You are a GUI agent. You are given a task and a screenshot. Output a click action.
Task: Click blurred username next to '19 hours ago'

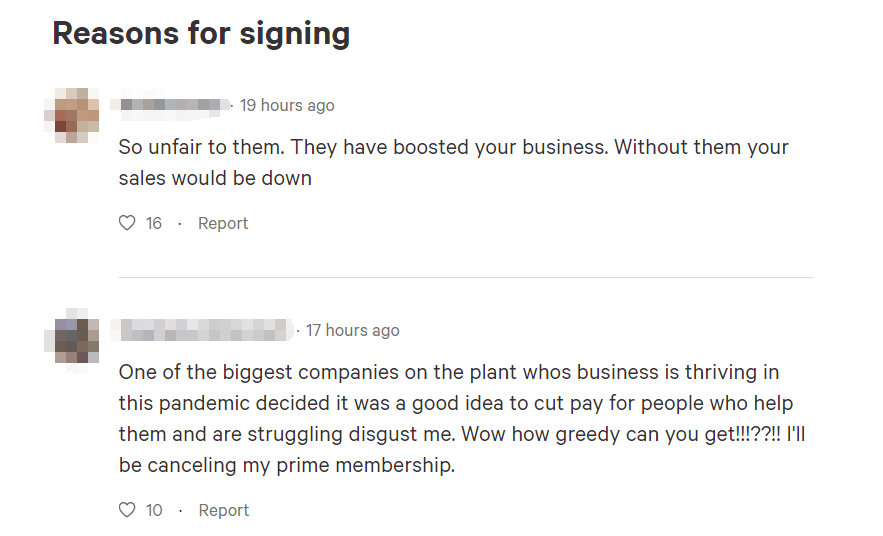175,105
